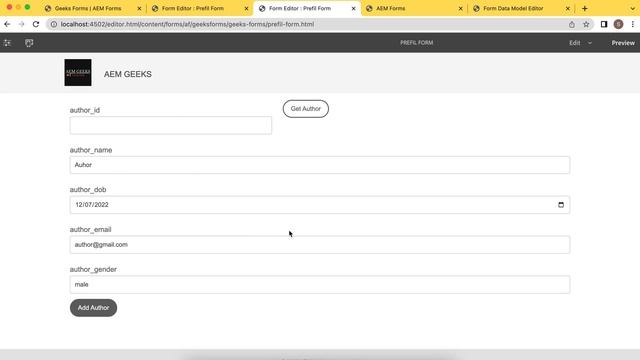Open the browser side panel icon

[604, 24]
